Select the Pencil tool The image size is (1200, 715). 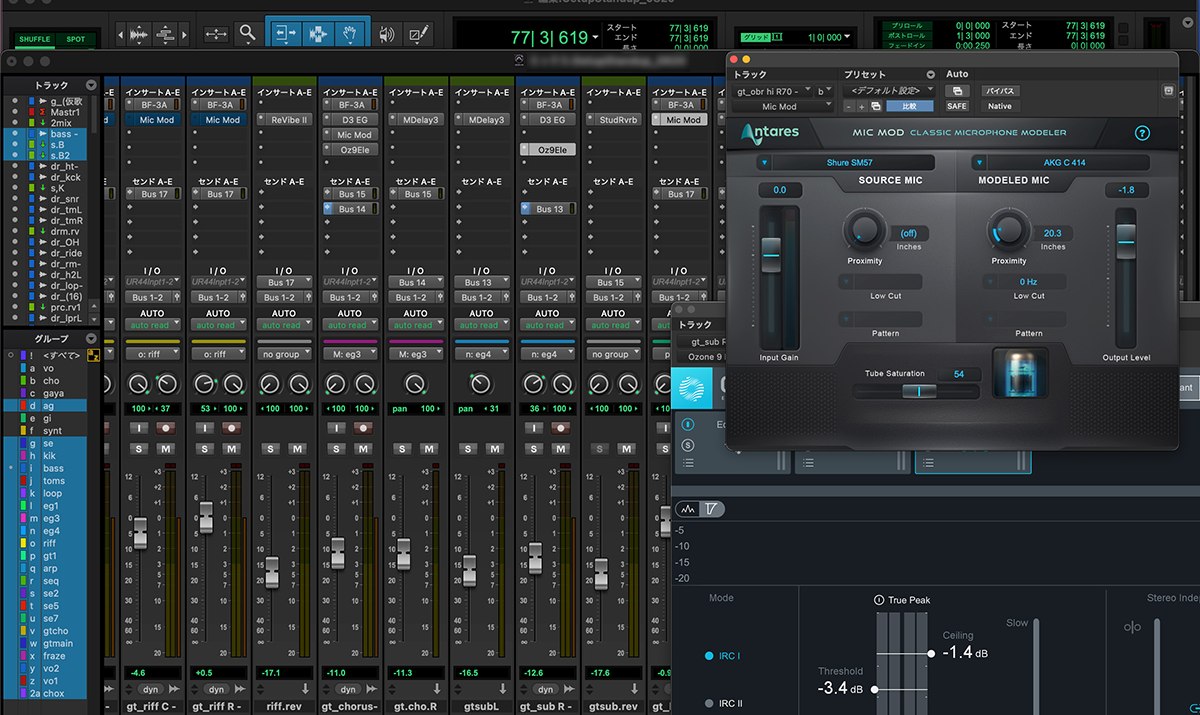[x=416, y=34]
